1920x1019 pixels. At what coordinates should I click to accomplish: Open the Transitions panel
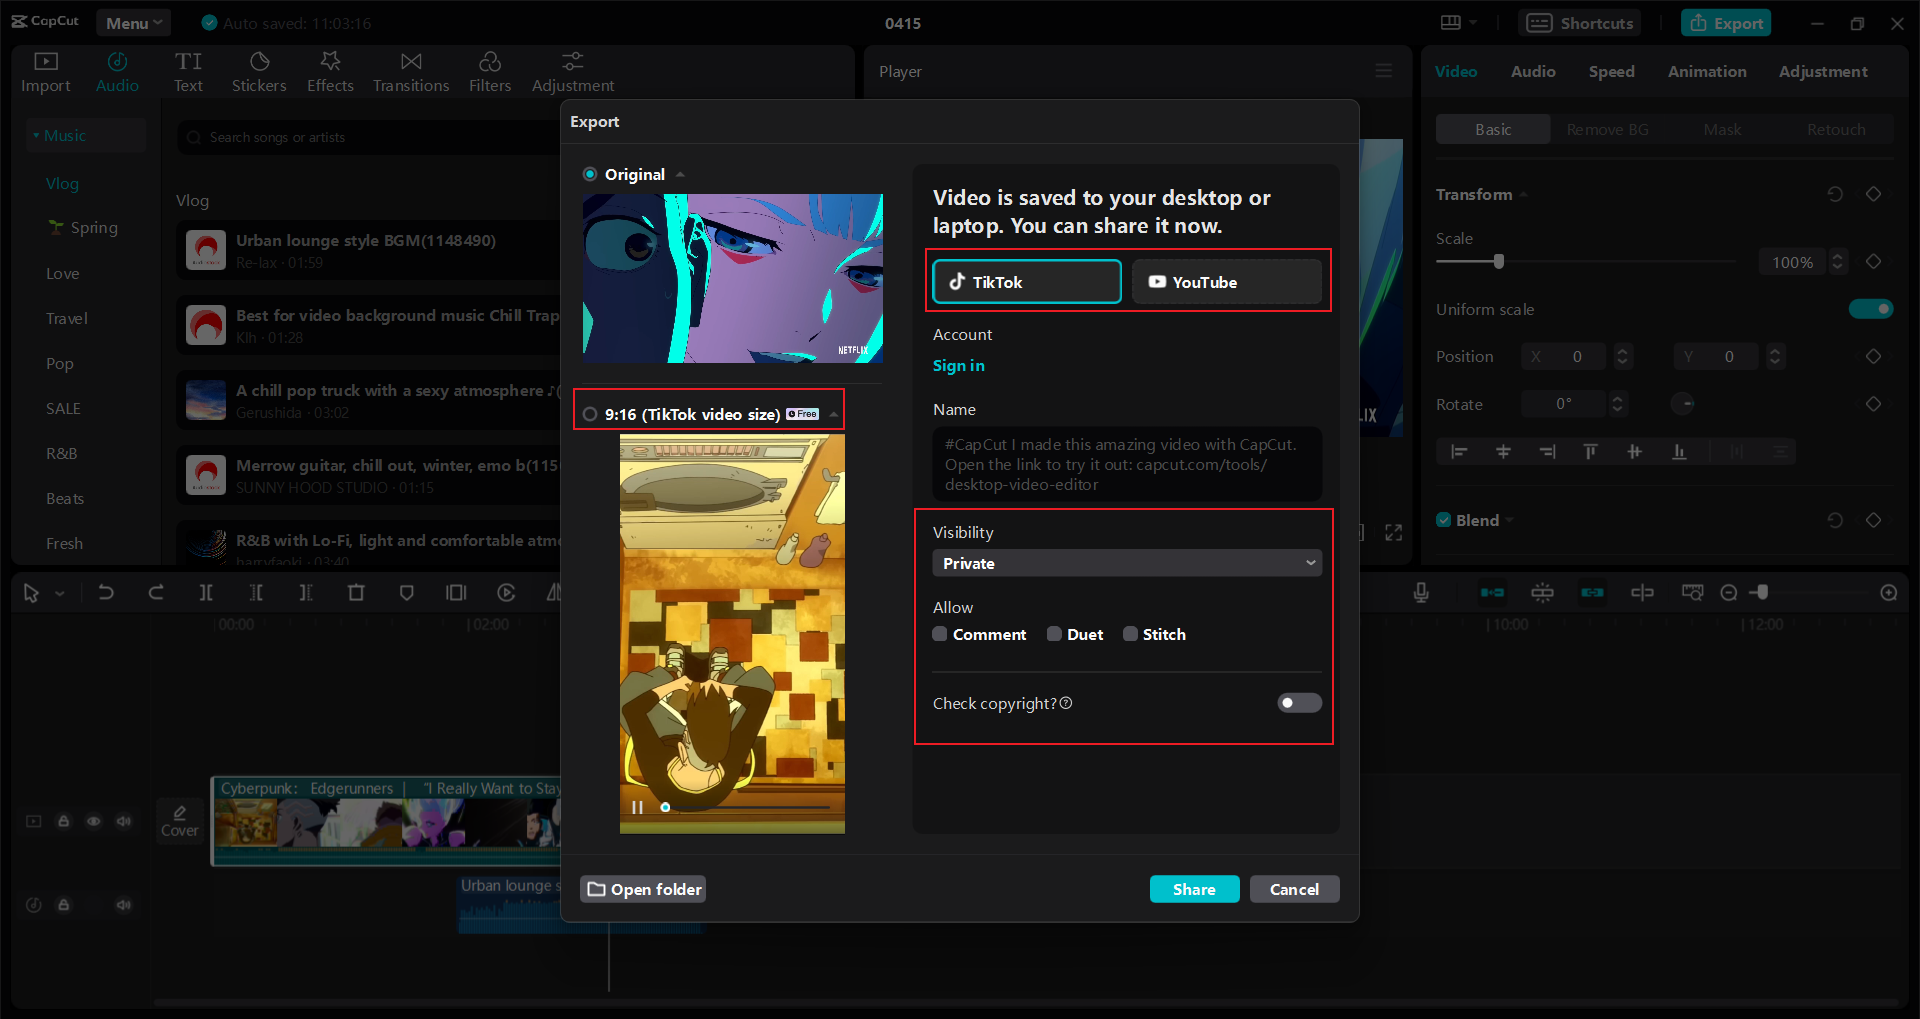pyautogui.click(x=411, y=72)
